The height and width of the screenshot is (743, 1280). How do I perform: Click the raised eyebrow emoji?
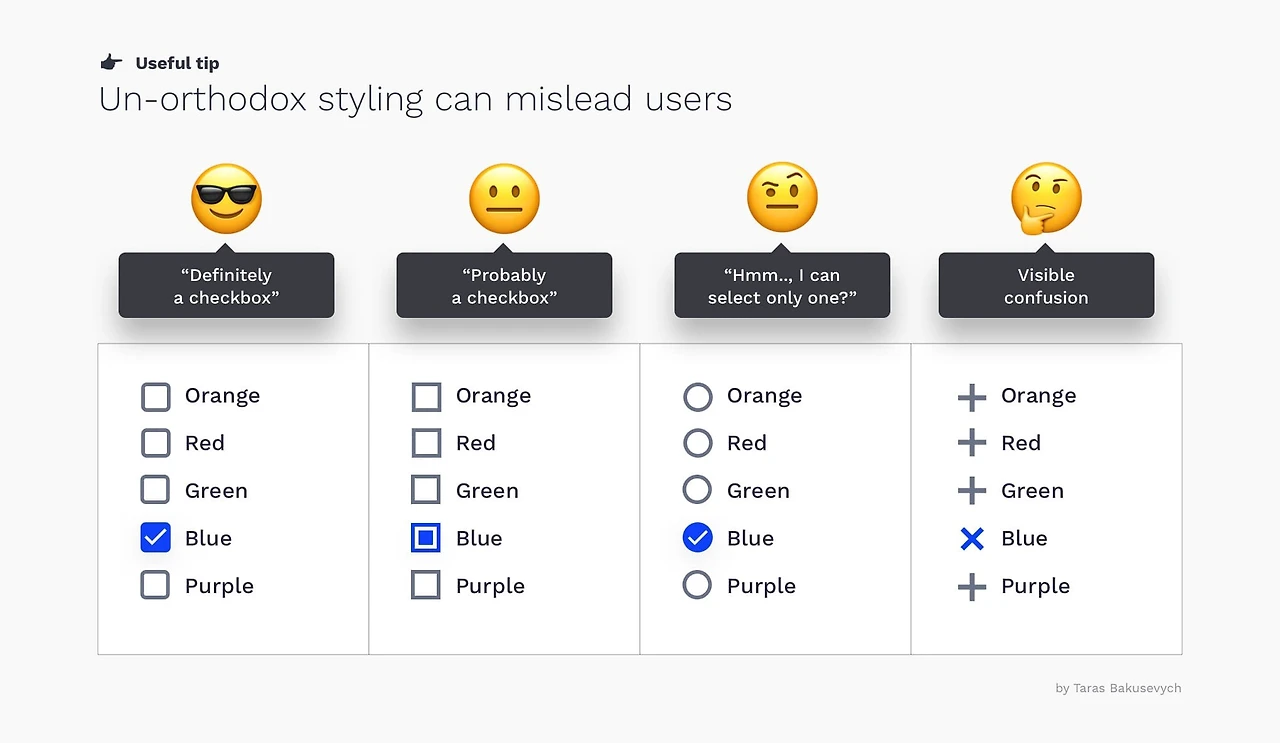tap(782, 198)
